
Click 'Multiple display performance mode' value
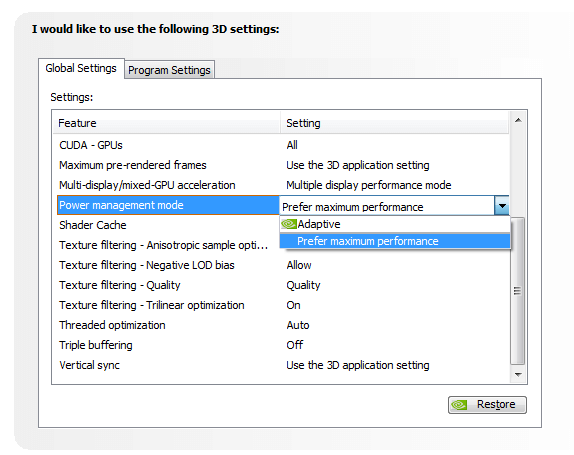(x=369, y=185)
